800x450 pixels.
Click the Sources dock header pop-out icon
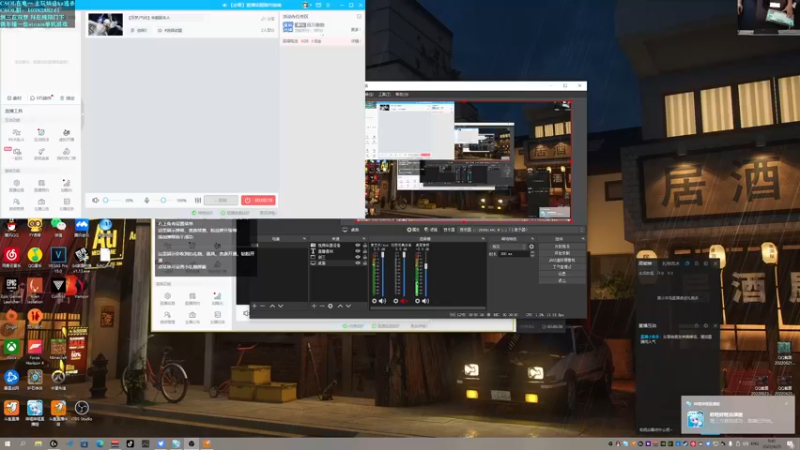click(x=364, y=239)
